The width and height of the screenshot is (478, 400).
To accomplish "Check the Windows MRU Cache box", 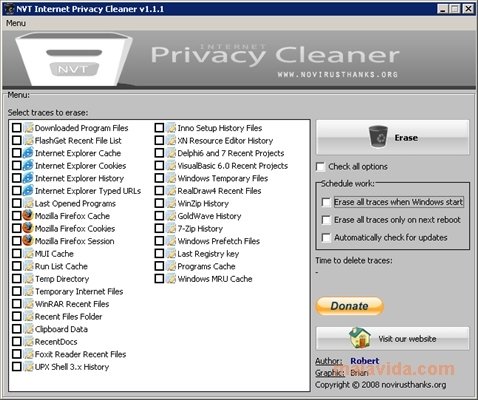I will (159, 279).
